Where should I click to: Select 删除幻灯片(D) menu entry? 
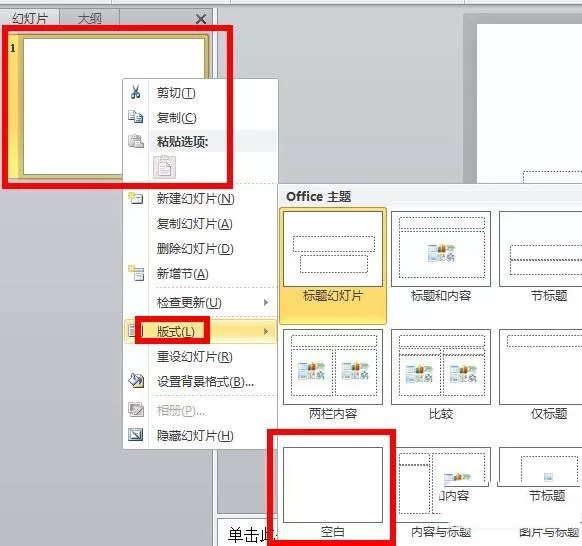click(195, 248)
